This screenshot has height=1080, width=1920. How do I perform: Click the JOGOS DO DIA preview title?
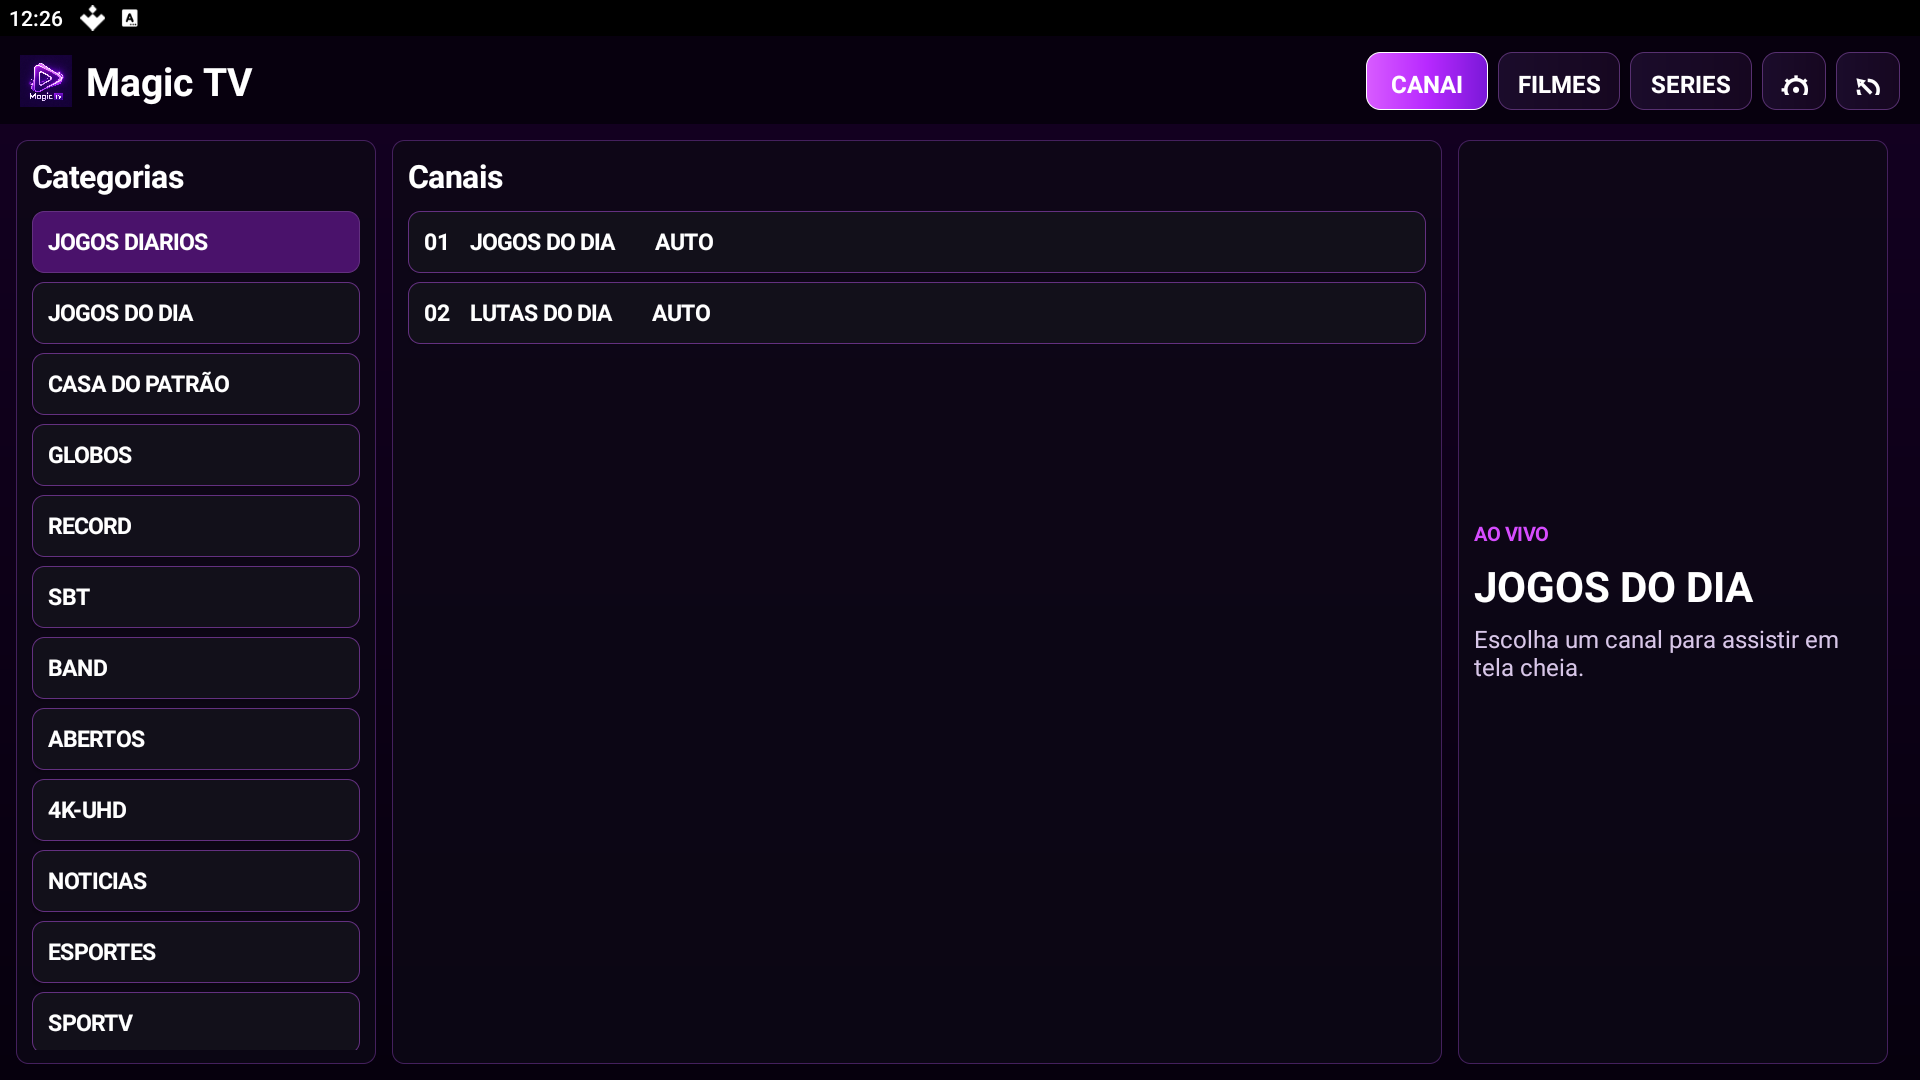tap(1613, 588)
